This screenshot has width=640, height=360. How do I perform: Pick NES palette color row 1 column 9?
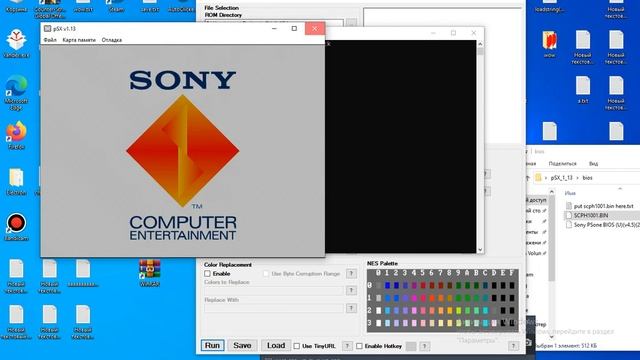tap(458, 298)
